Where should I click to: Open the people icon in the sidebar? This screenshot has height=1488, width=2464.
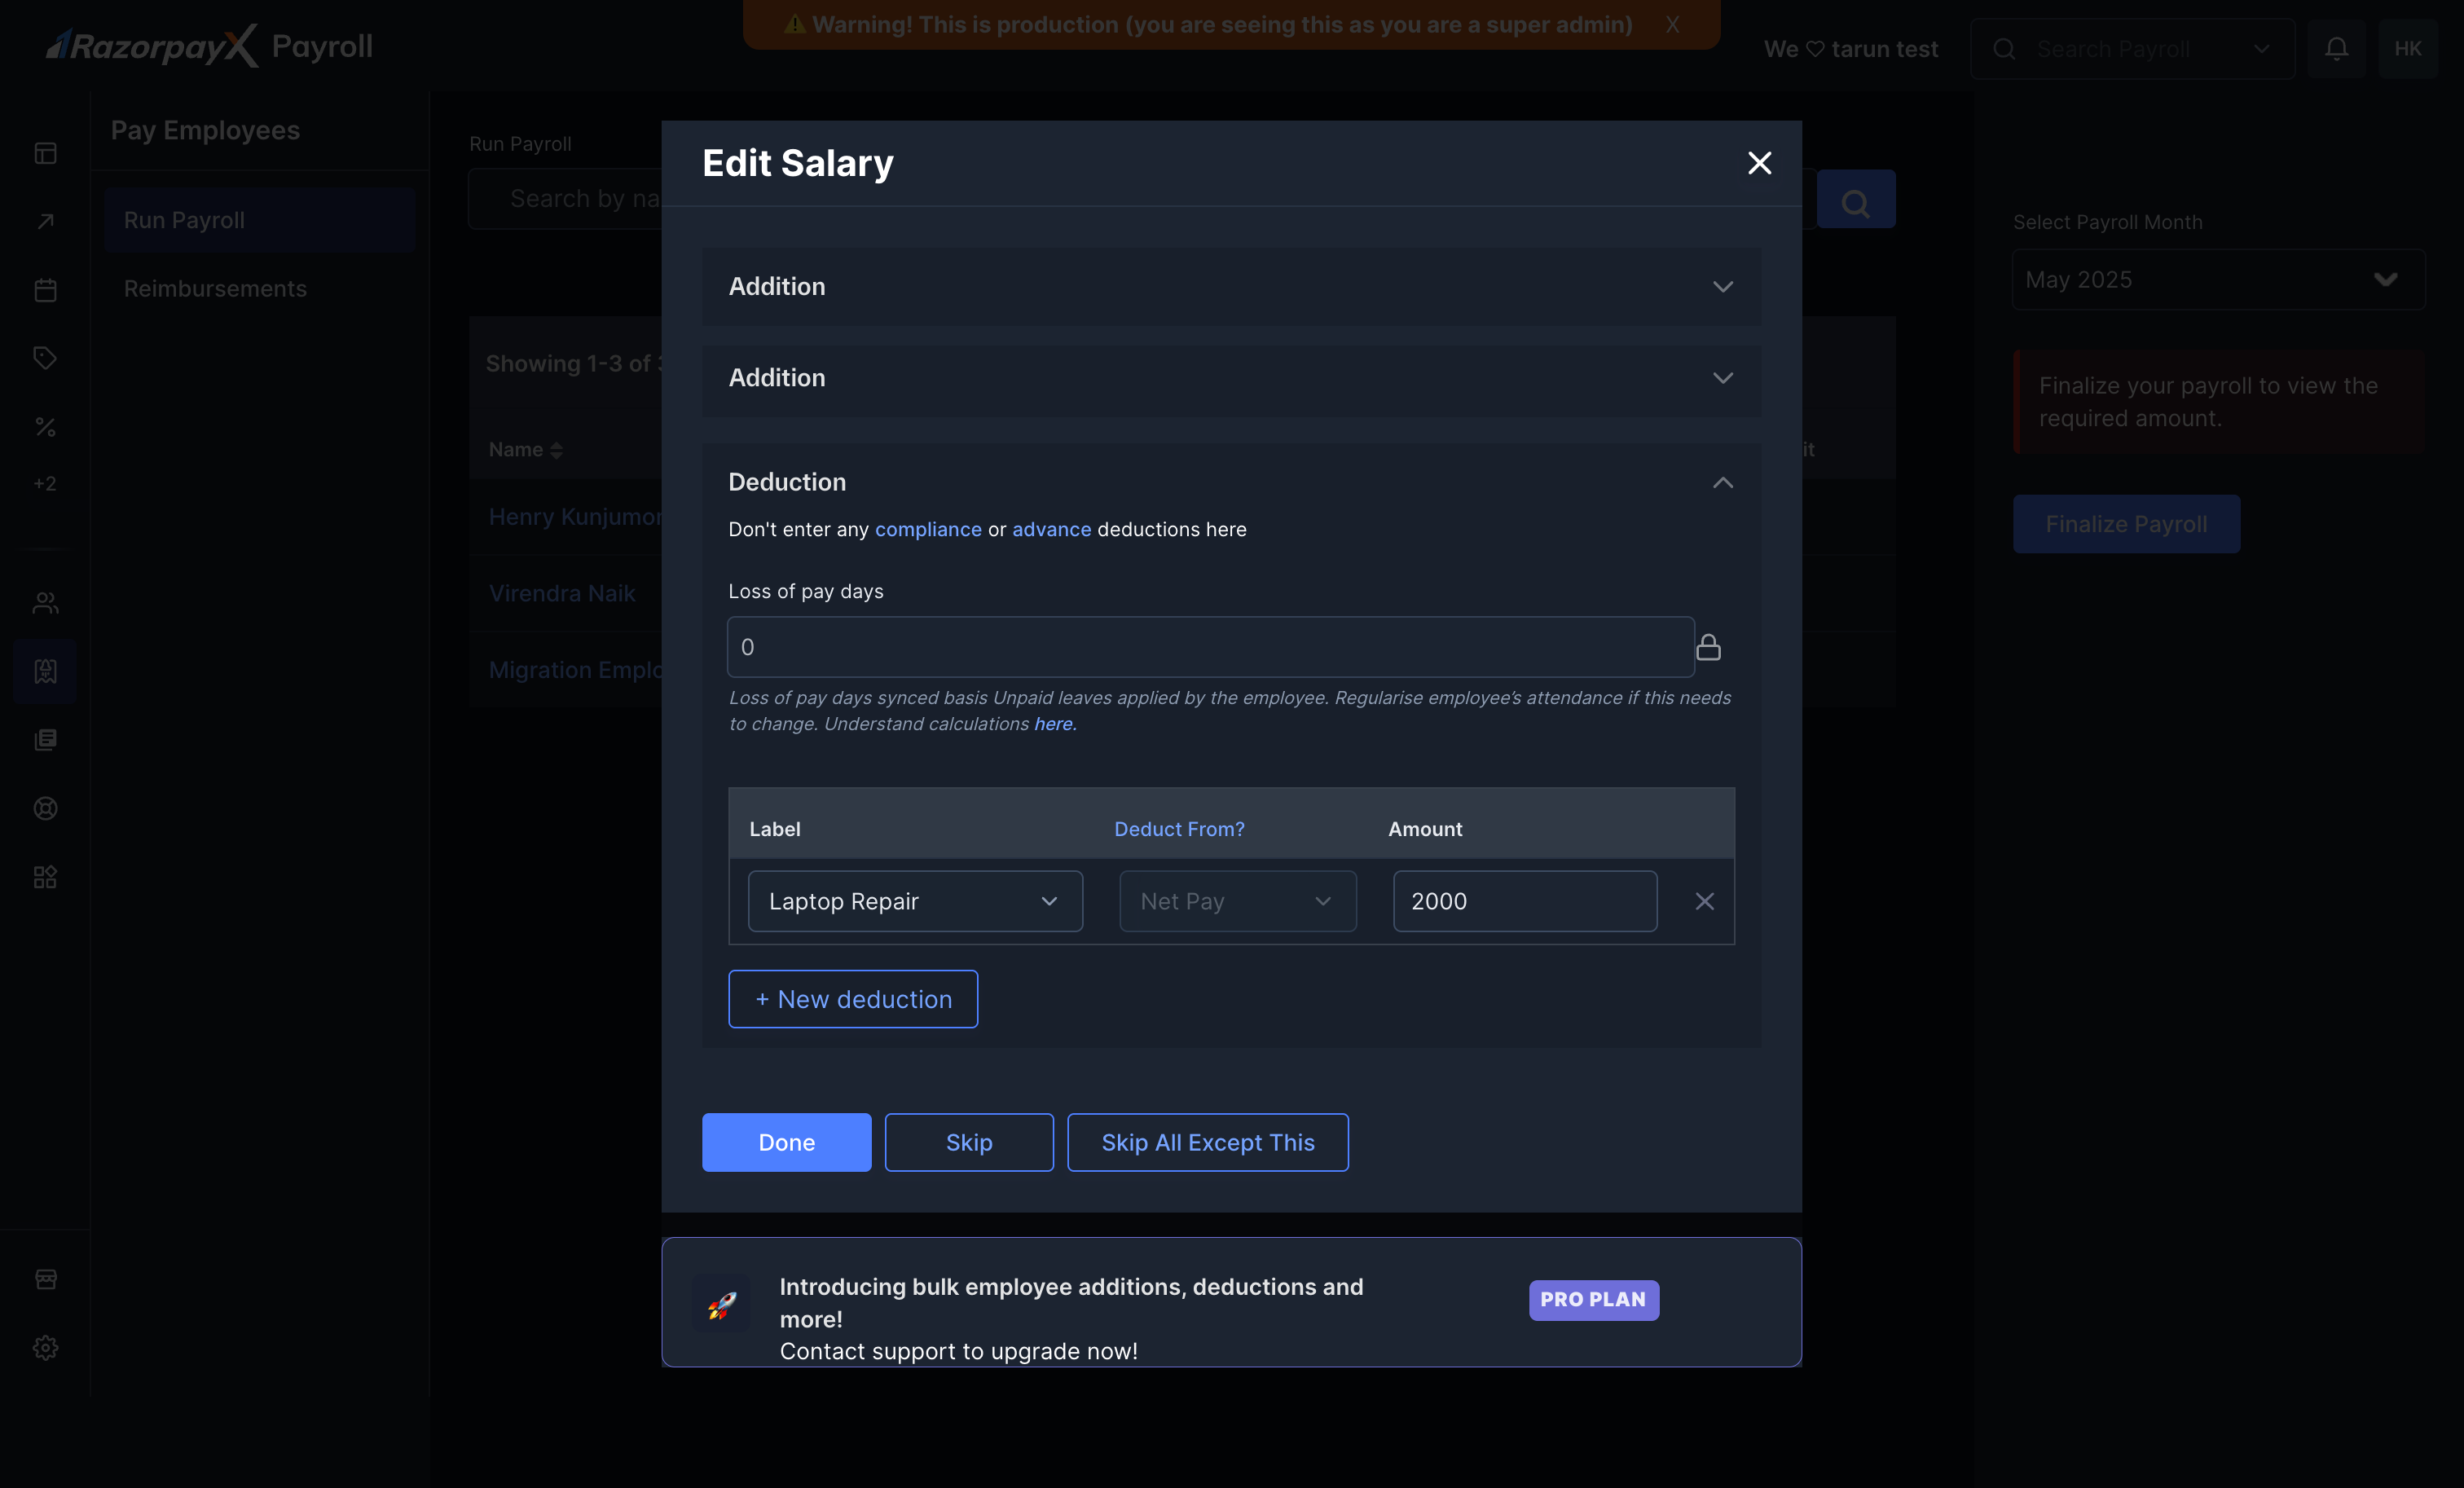click(45, 603)
